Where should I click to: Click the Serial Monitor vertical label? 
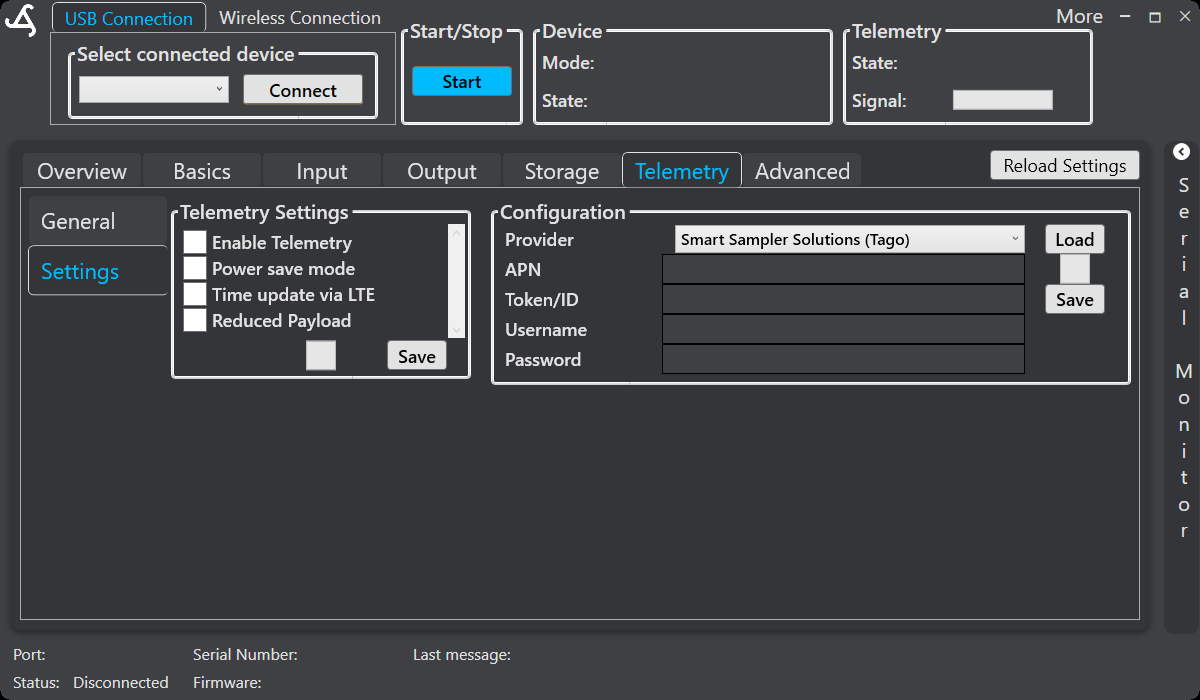point(1184,357)
